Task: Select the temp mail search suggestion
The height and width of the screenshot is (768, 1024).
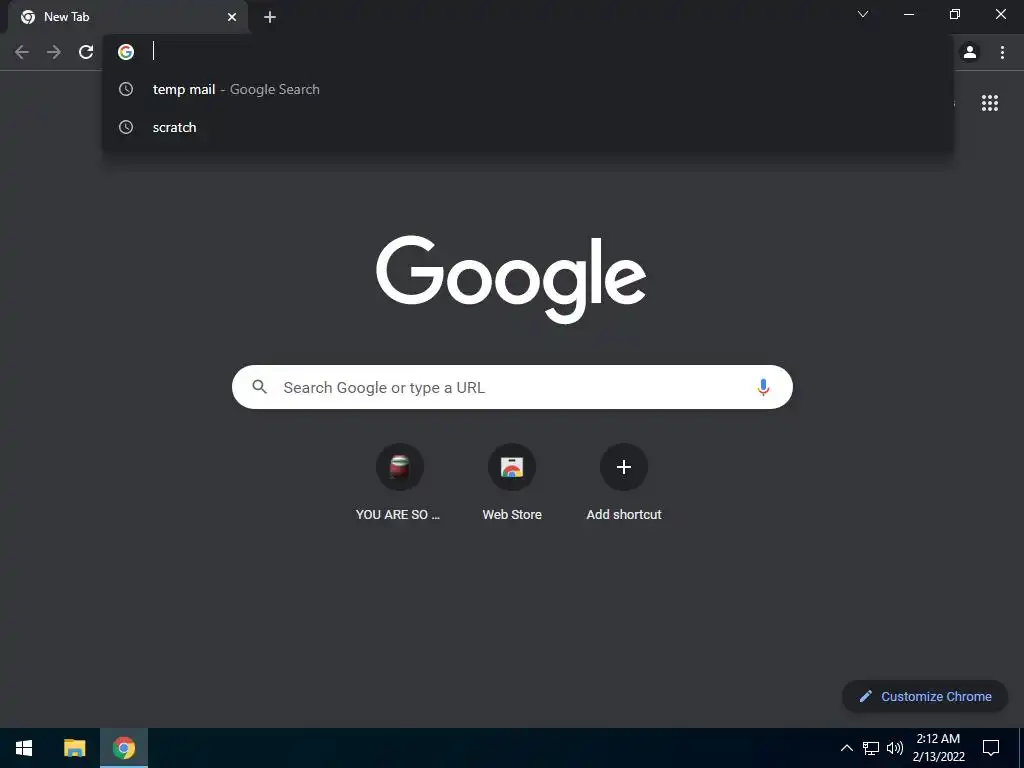Action: pyautogui.click(x=528, y=89)
